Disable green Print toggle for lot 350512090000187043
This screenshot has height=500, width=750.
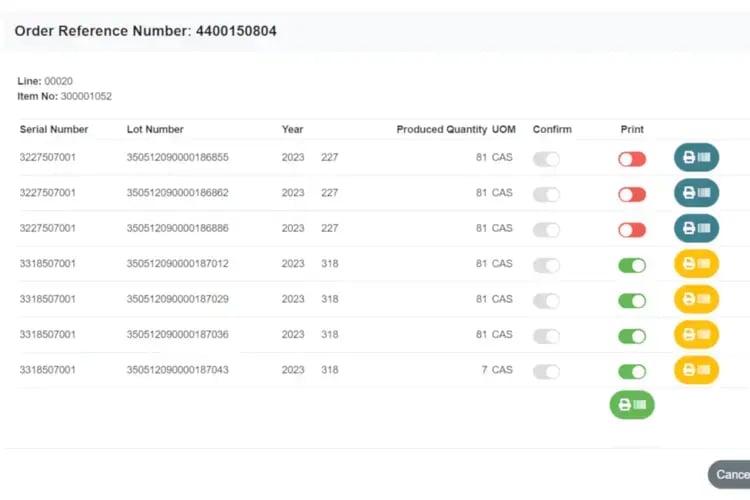(632, 371)
